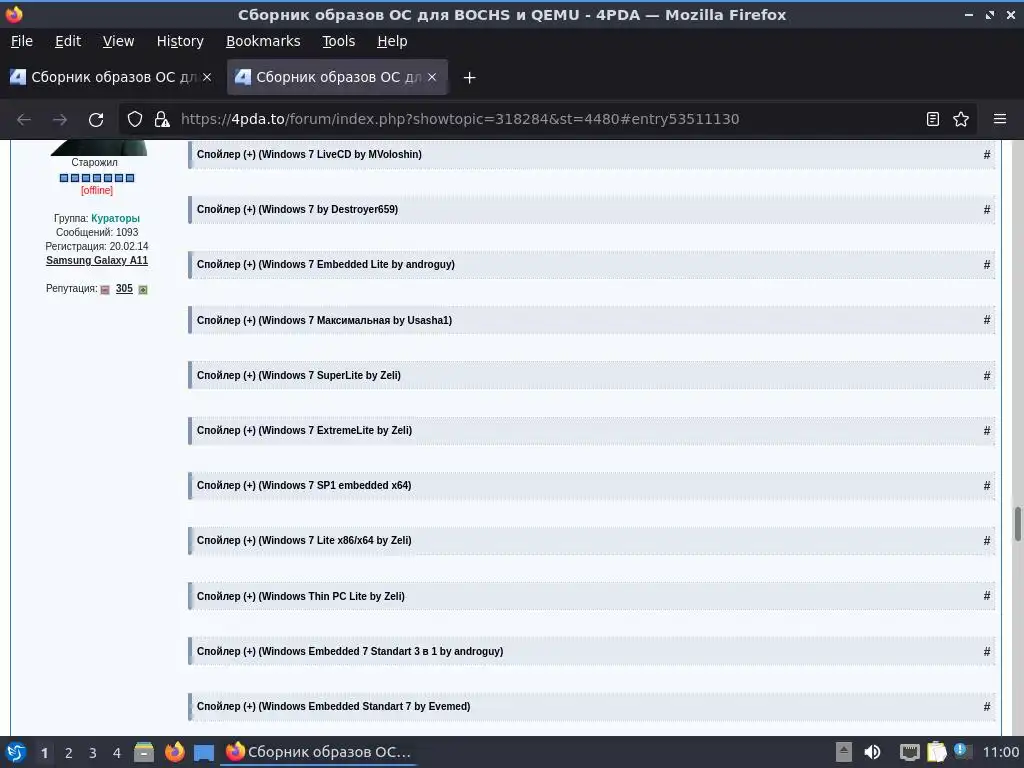Close the first Сборник образов ОС tab
The width and height of the screenshot is (1024, 768).
pos(207,77)
